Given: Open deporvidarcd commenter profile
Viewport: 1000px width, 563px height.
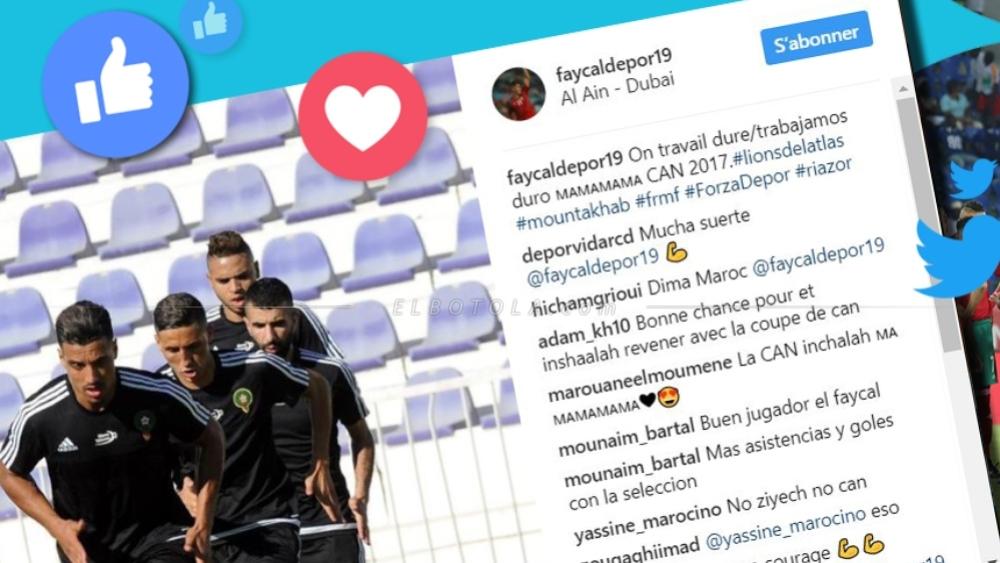Looking at the screenshot, I should (578, 246).
